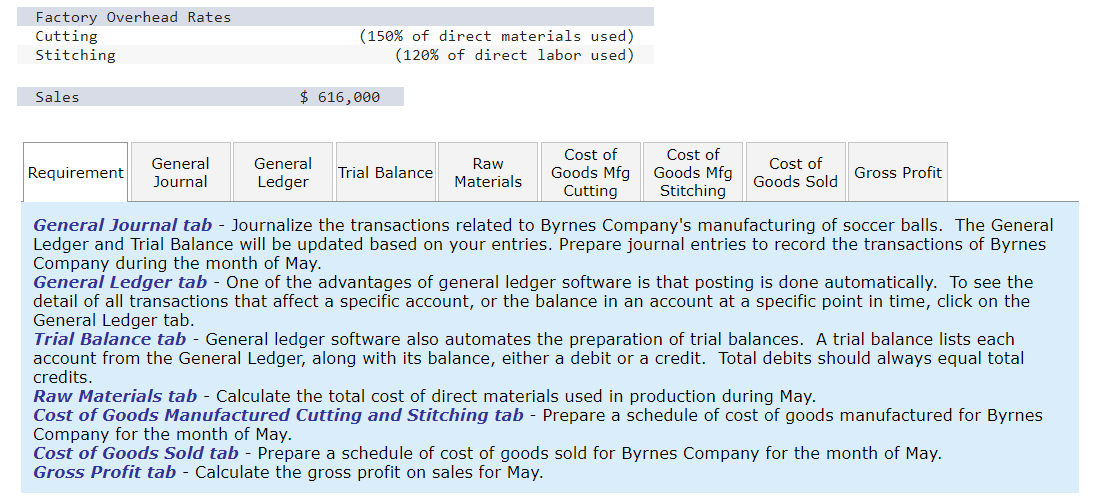Click '(150% of direct materials used)' text
This screenshot has height=502, width=1100.
pyautogui.click(x=497, y=36)
